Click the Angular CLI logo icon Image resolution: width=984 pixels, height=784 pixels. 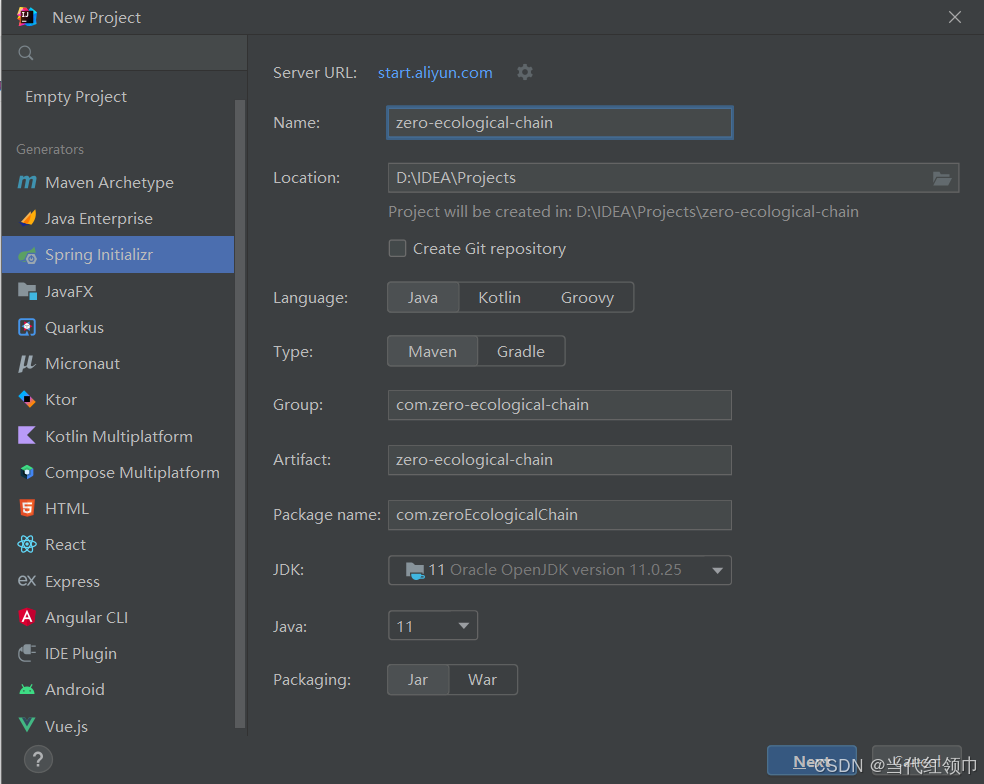[x=27, y=617]
